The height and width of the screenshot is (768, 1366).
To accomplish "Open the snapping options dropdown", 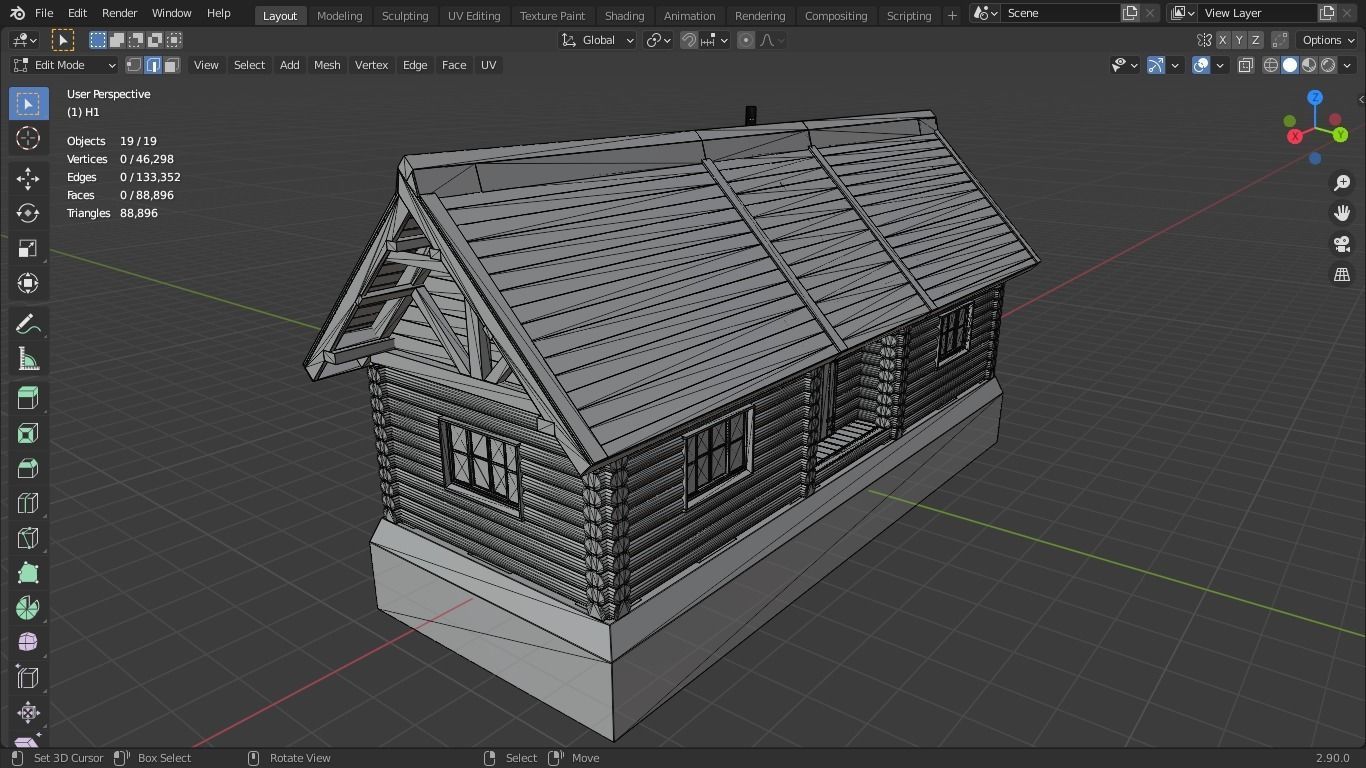I will [x=714, y=40].
